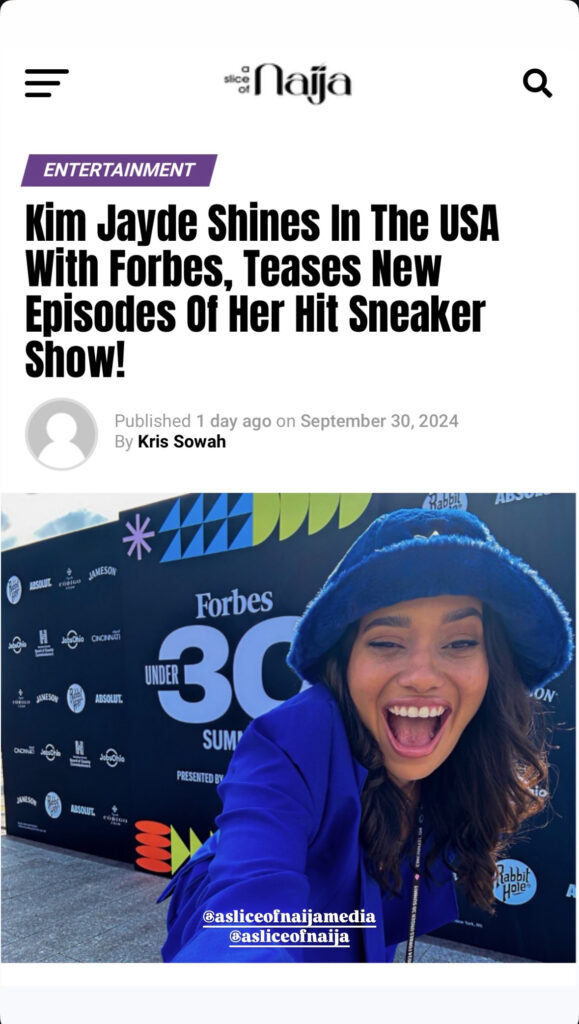Click the Rabbit Hole logo at photo's lower right
This screenshot has width=579, height=1024.
[514, 881]
